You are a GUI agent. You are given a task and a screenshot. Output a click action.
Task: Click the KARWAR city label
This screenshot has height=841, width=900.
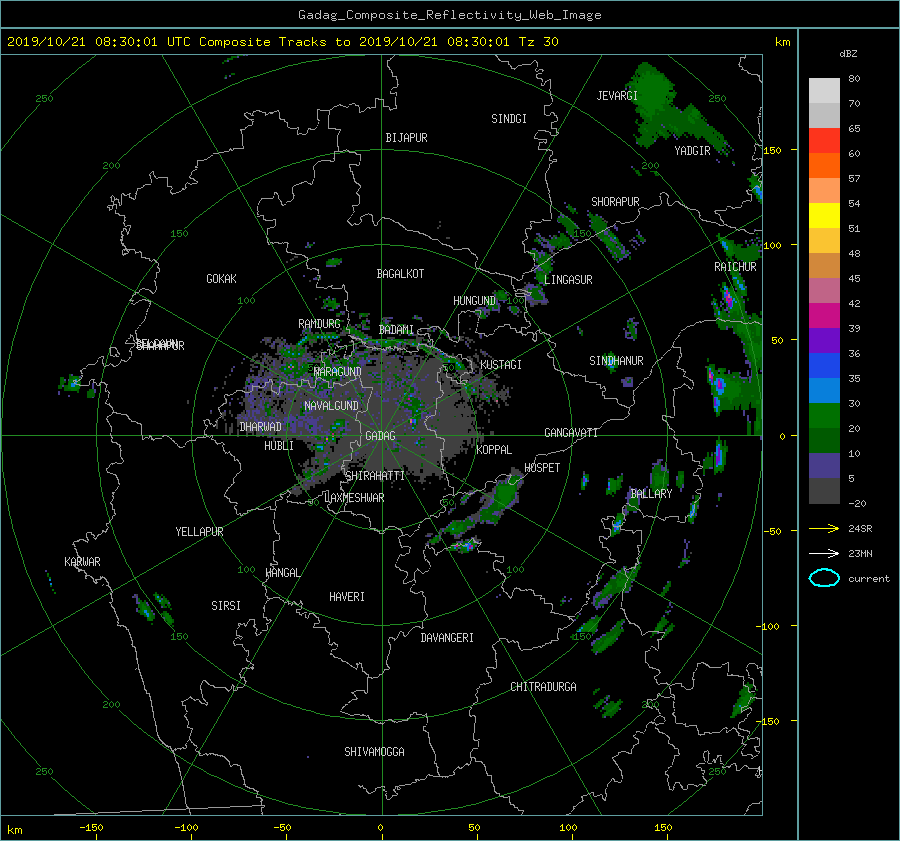pos(82,562)
